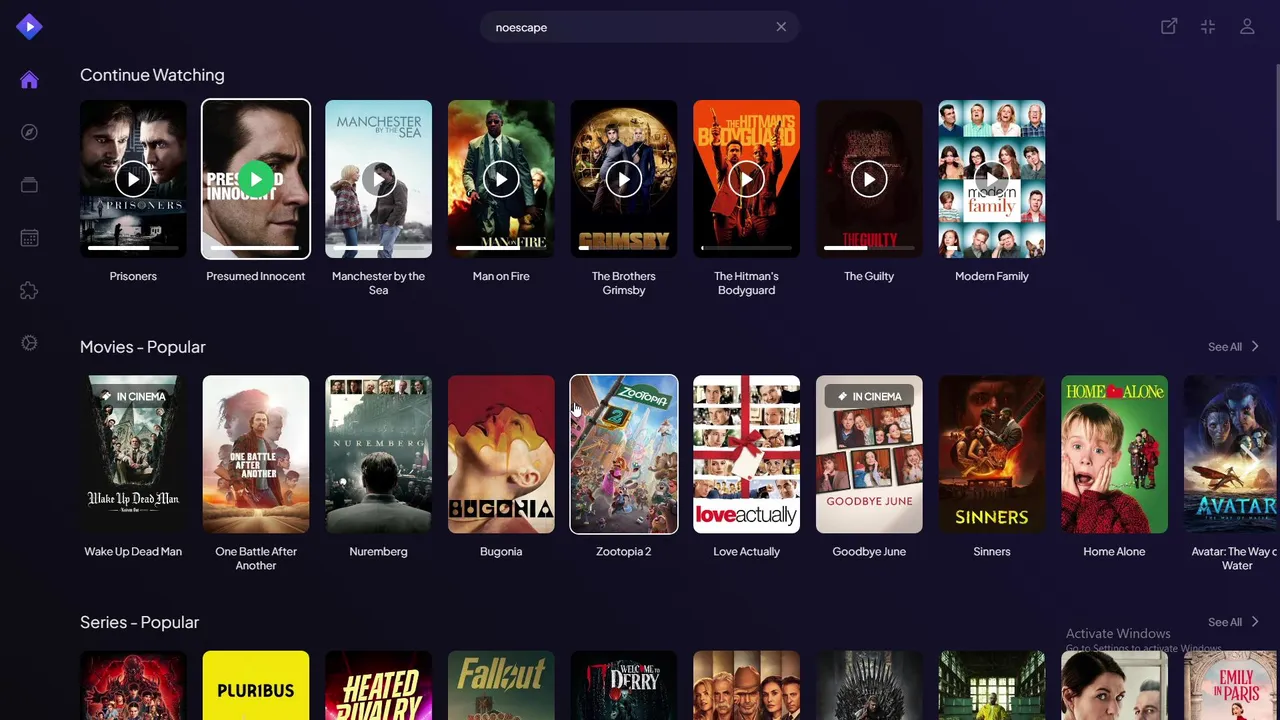Viewport: 1280px width, 720px height.
Task: Open Series - Popular See All link
Action: pos(1224,622)
